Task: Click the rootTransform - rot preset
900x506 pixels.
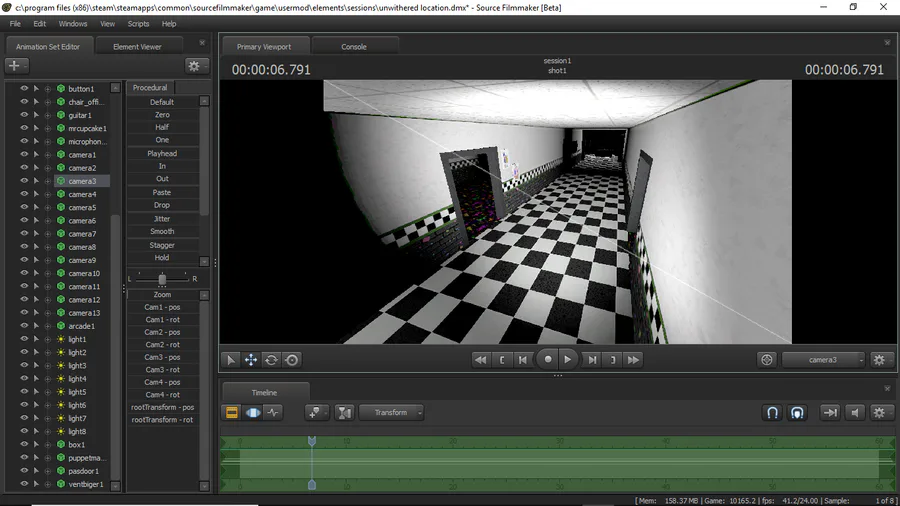Action: (162, 420)
